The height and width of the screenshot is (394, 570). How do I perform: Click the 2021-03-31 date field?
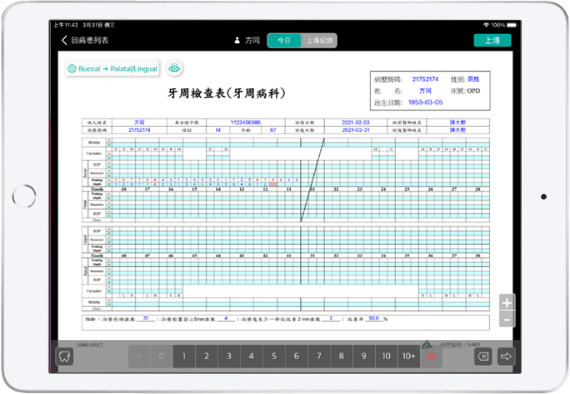coord(356,130)
